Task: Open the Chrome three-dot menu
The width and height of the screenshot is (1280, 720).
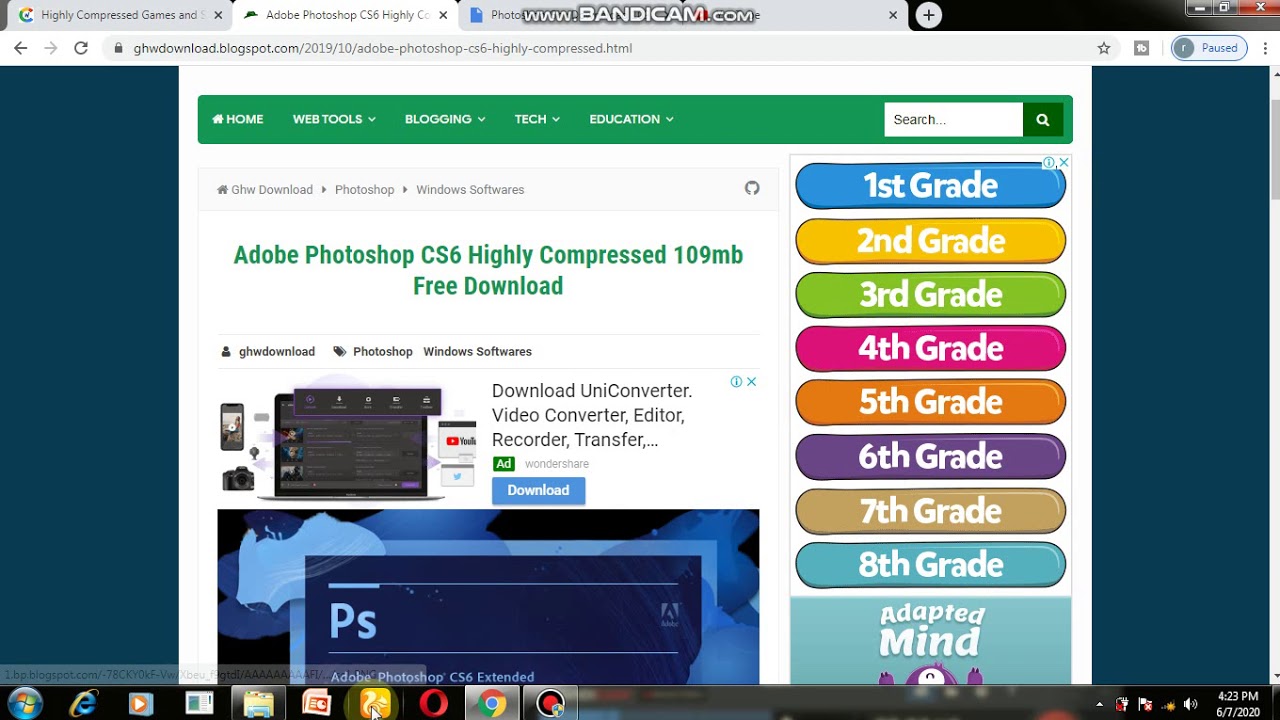Action: click(1264, 48)
